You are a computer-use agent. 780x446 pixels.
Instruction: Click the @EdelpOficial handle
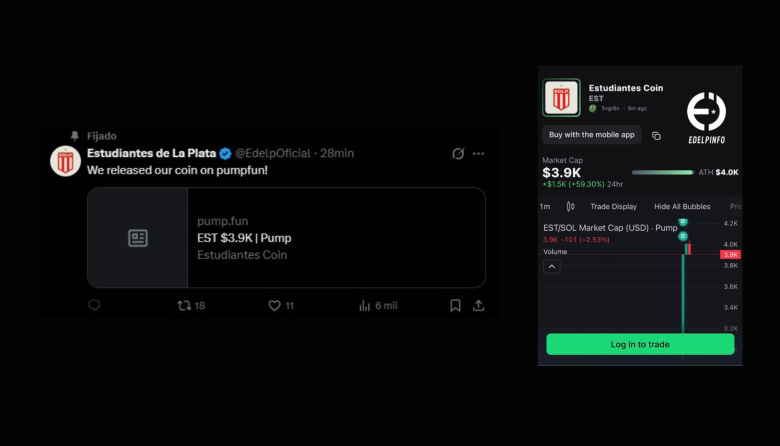273,153
